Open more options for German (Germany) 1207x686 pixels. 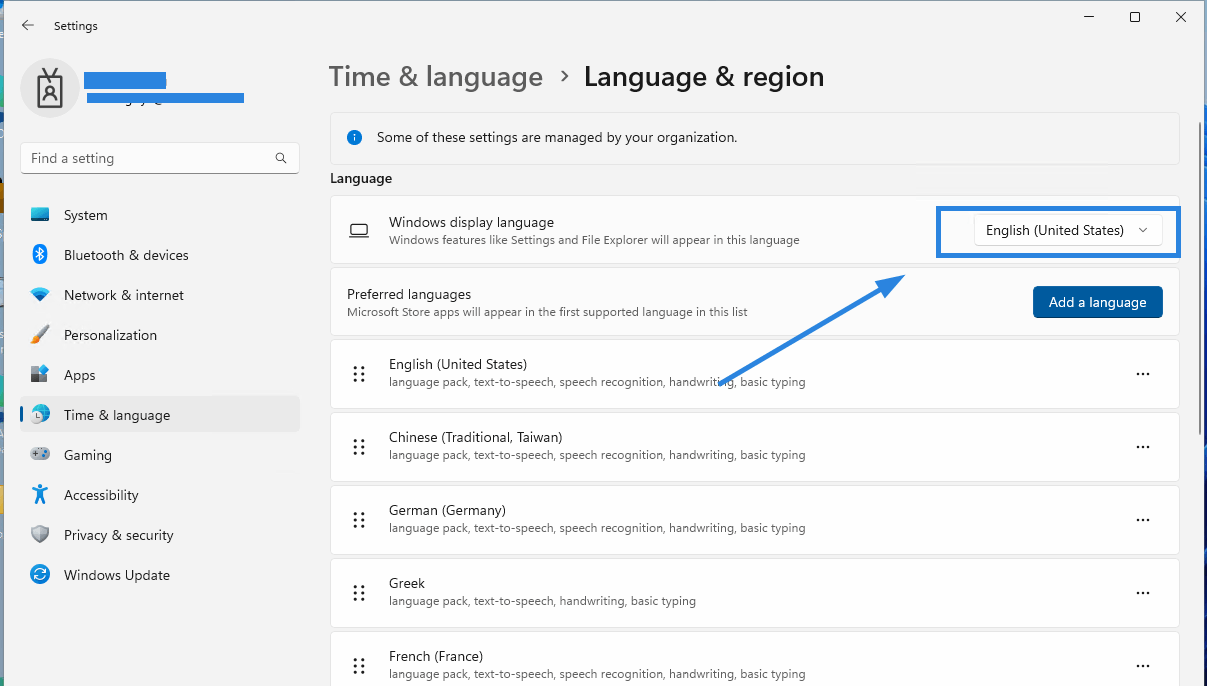[x=1143, y=520]
